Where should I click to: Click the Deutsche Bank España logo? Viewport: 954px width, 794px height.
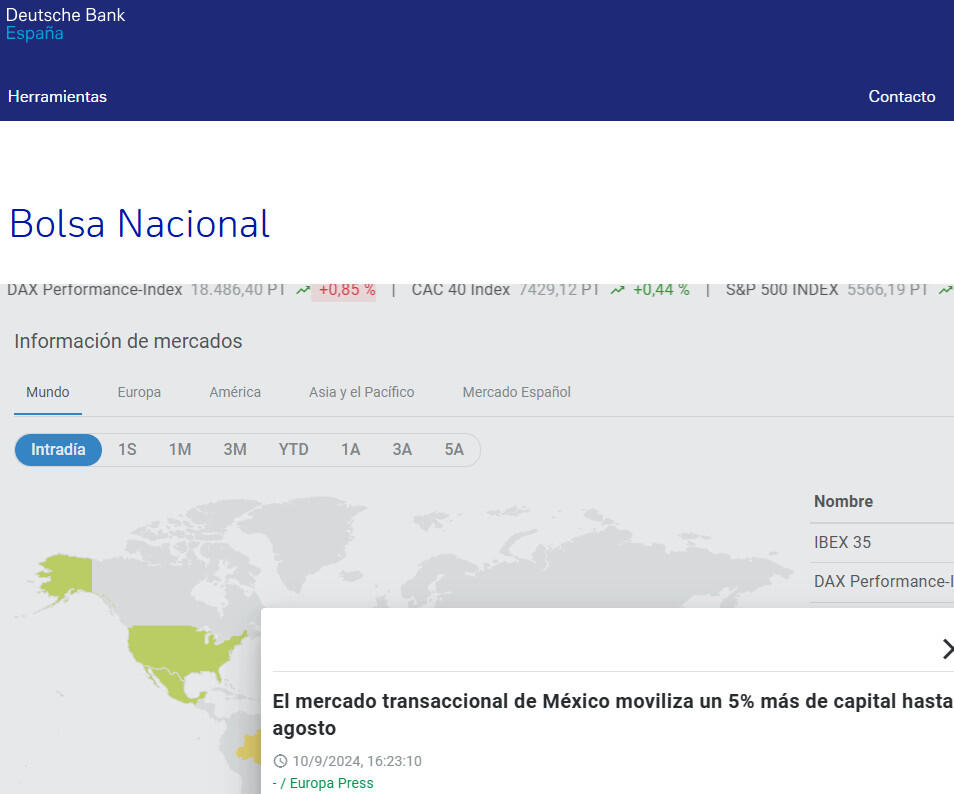point(65,24)
